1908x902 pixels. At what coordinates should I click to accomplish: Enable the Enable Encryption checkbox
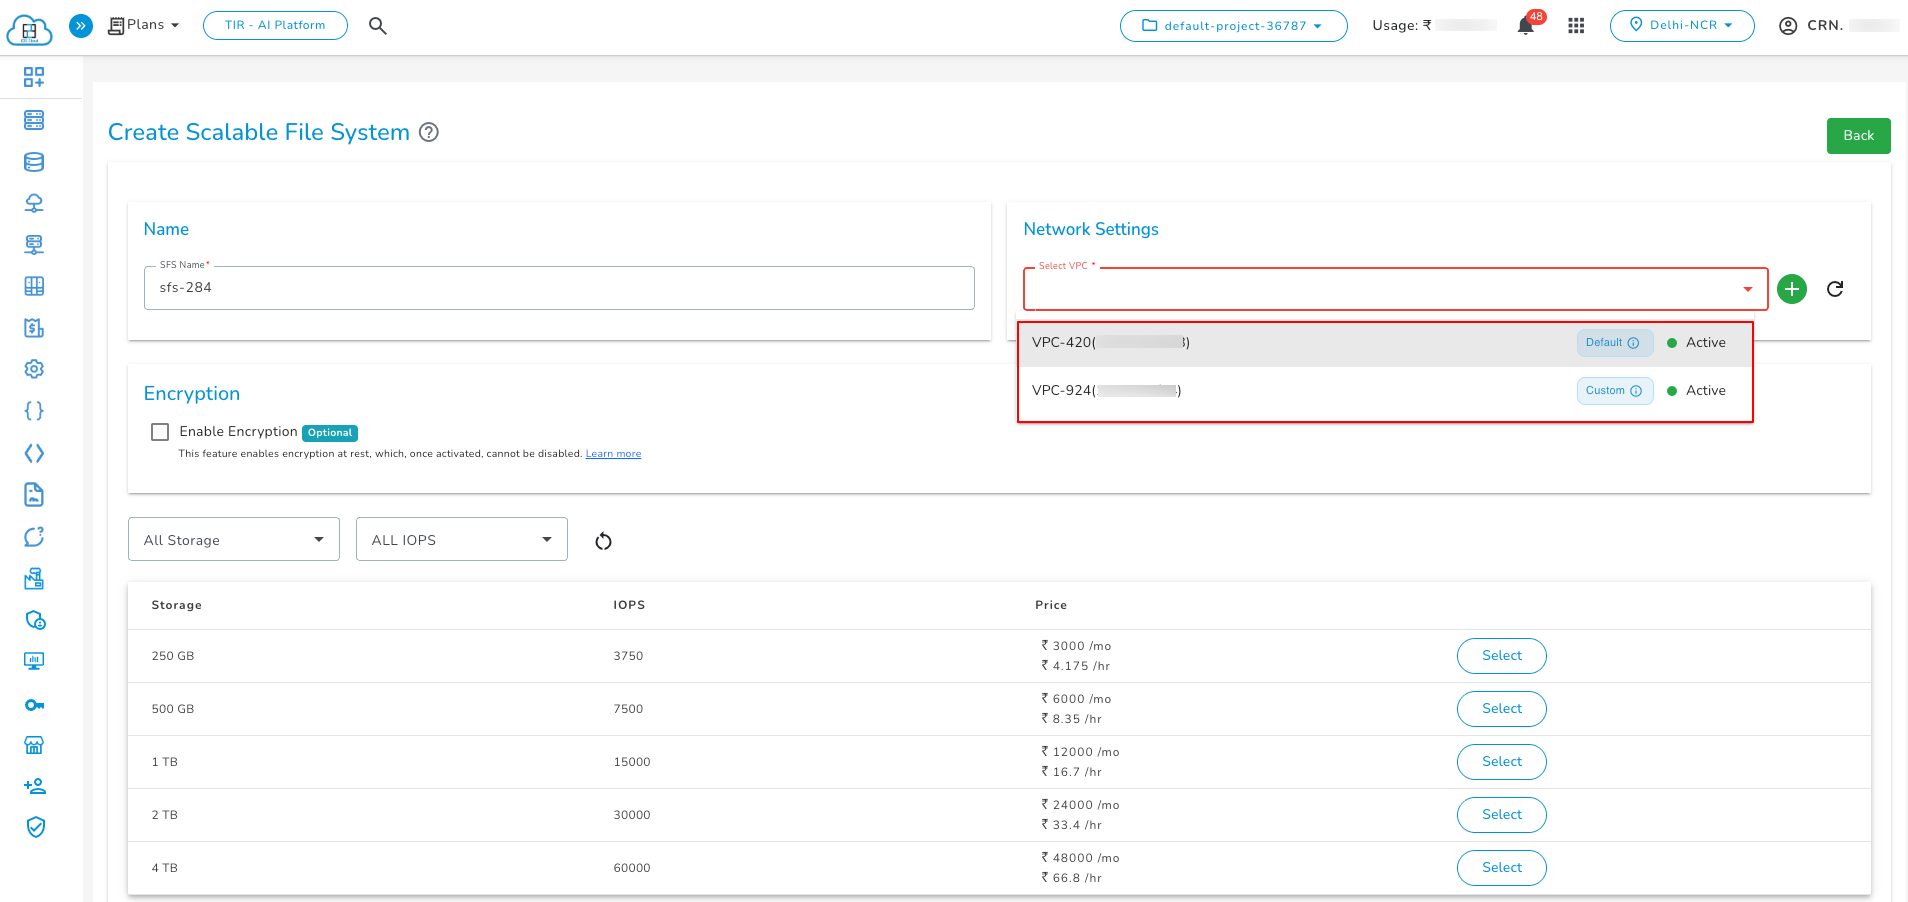click(160, 431)
